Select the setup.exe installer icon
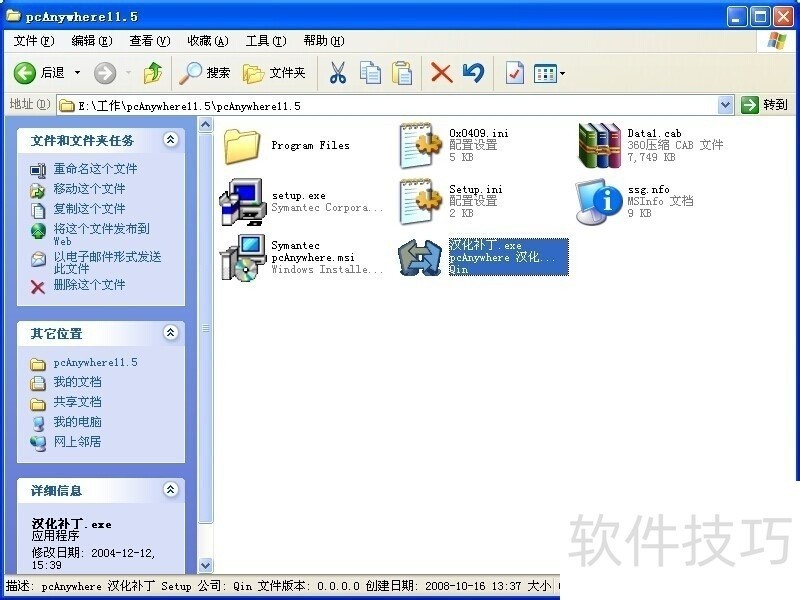This screenshot has height=600, width=800. tap(243, 202)
